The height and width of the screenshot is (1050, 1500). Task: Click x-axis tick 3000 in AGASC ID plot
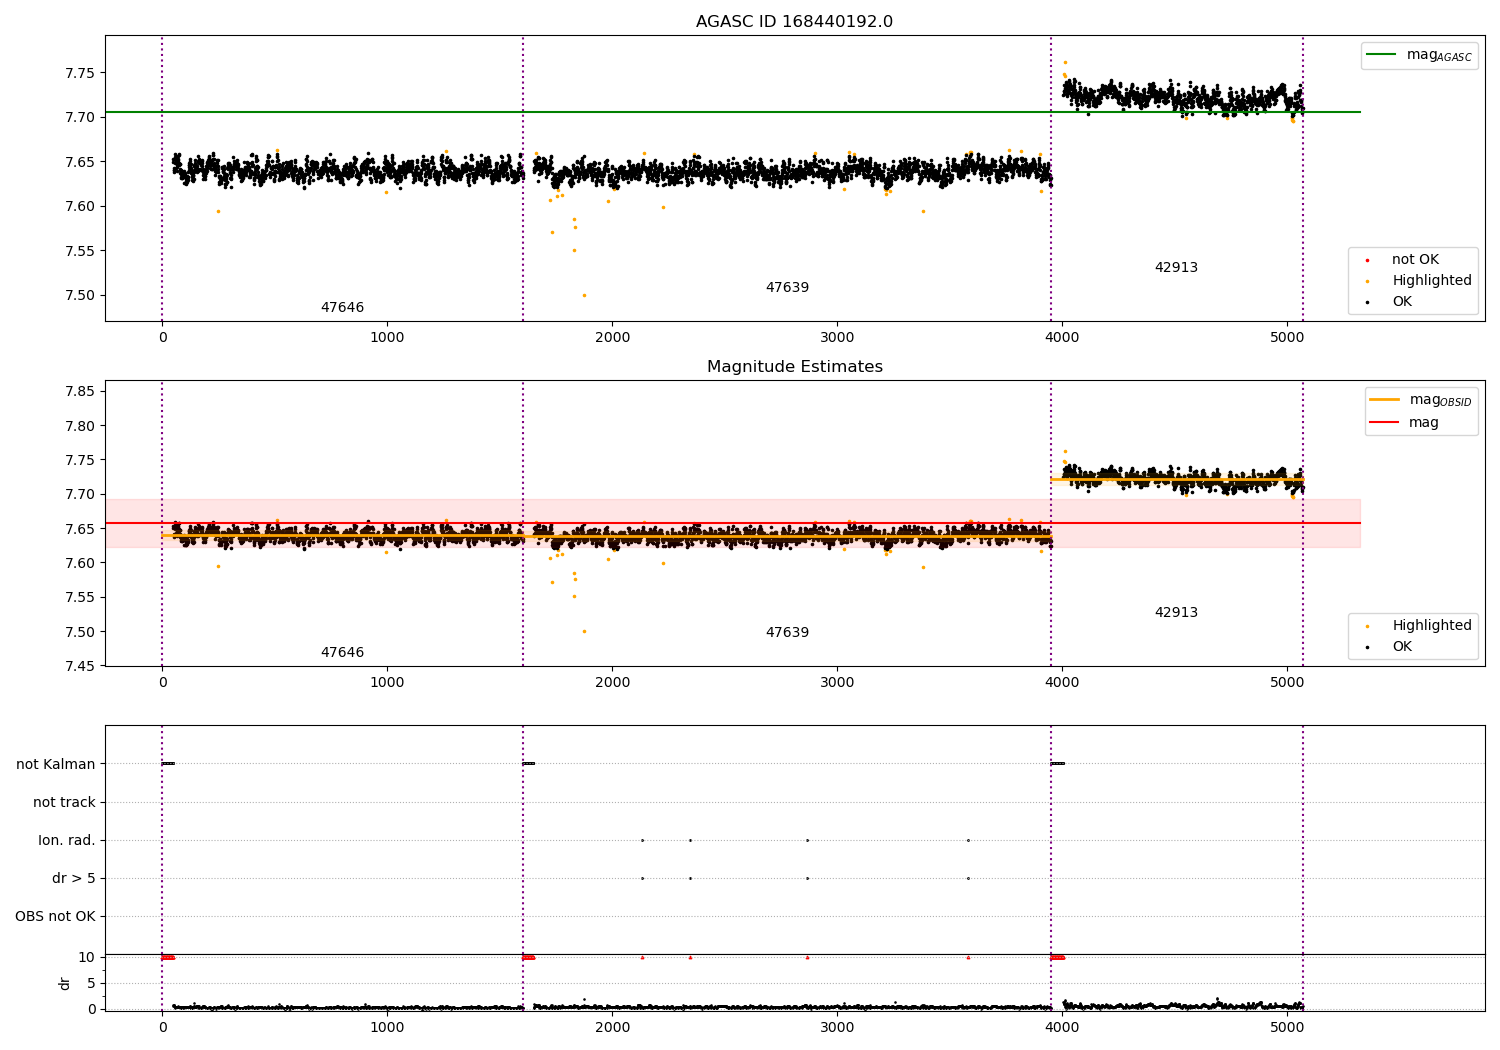pyautogui.click(x=837, y=338)
